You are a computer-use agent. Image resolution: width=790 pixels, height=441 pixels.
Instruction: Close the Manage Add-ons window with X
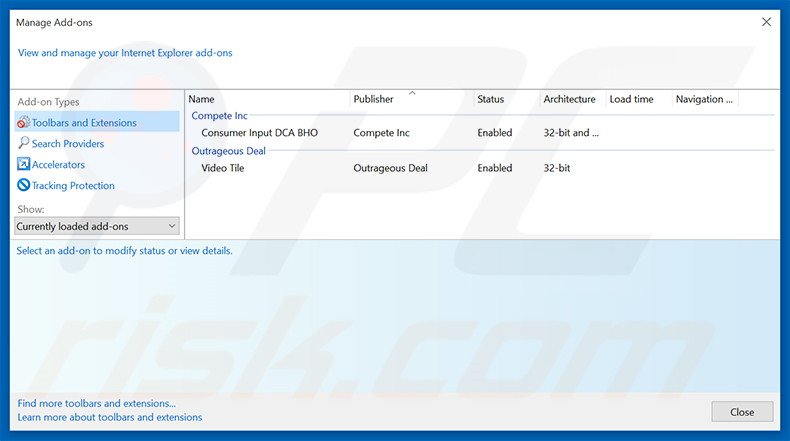(767, 21)
